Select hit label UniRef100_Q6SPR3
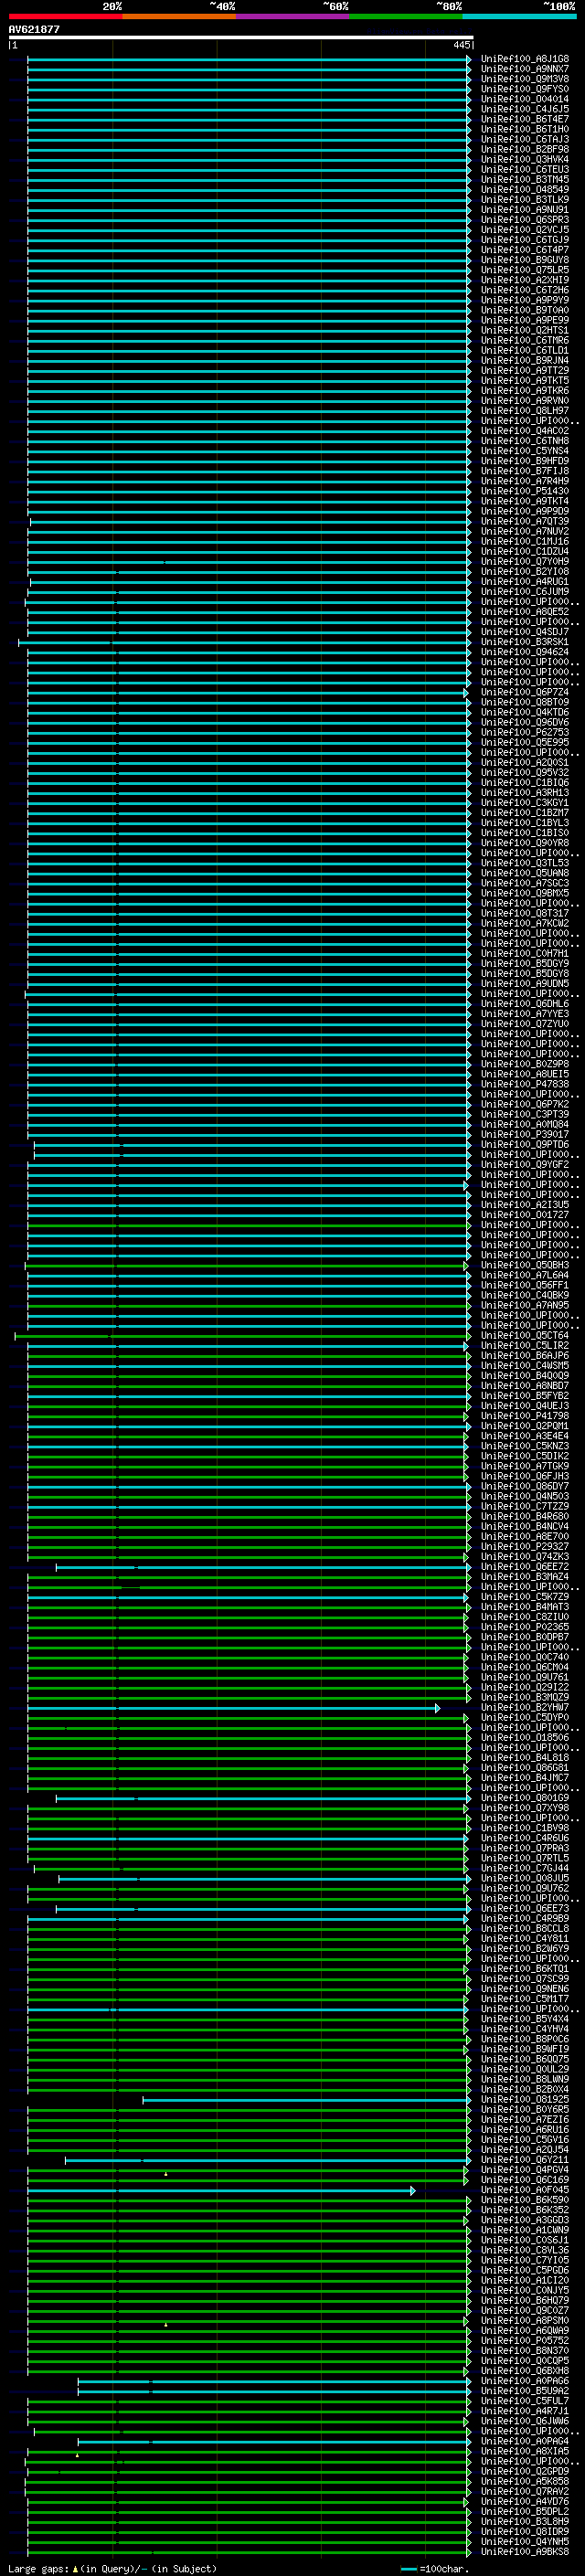Viewport: 585px width, 2576px height. 525,220
